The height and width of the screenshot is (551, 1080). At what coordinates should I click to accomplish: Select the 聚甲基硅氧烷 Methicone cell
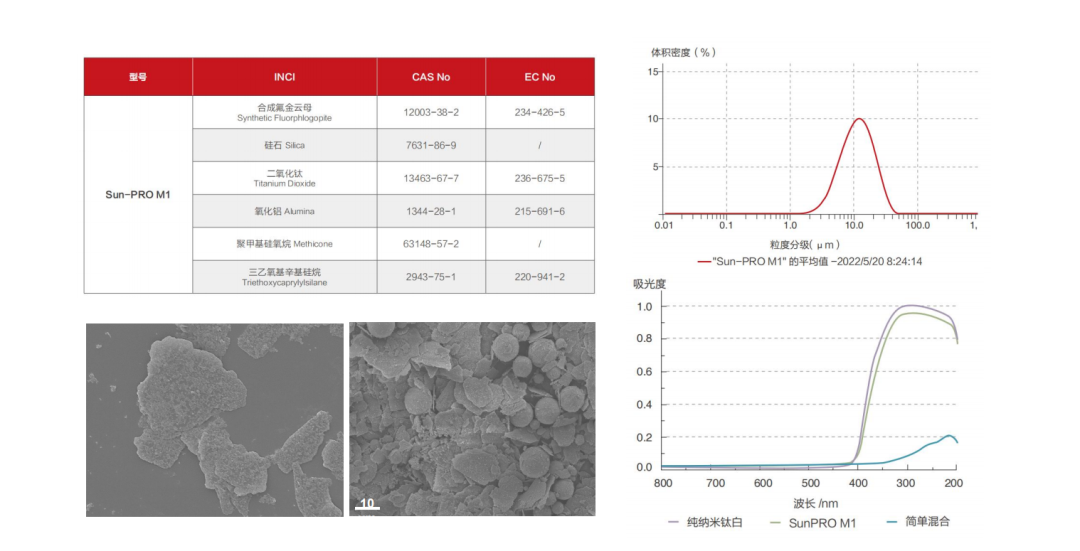pyautogui.click(x=284, y=244)
